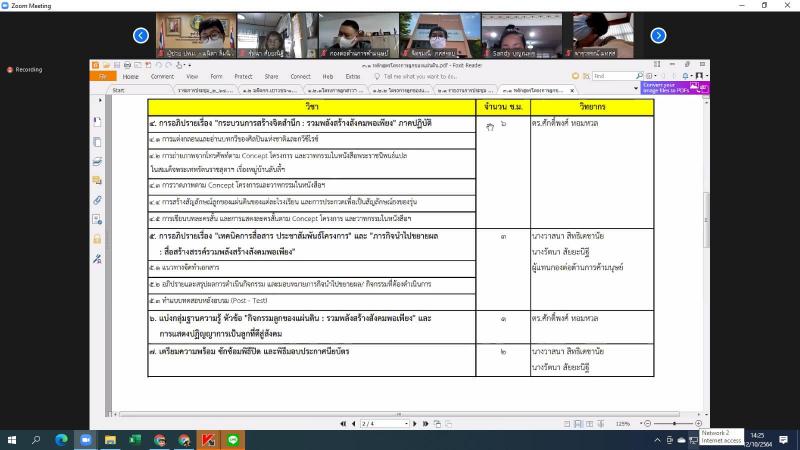Screen dimensions: 800x450
Task: Click the horizontal scrollbar under the document
Action: point(399,414)
